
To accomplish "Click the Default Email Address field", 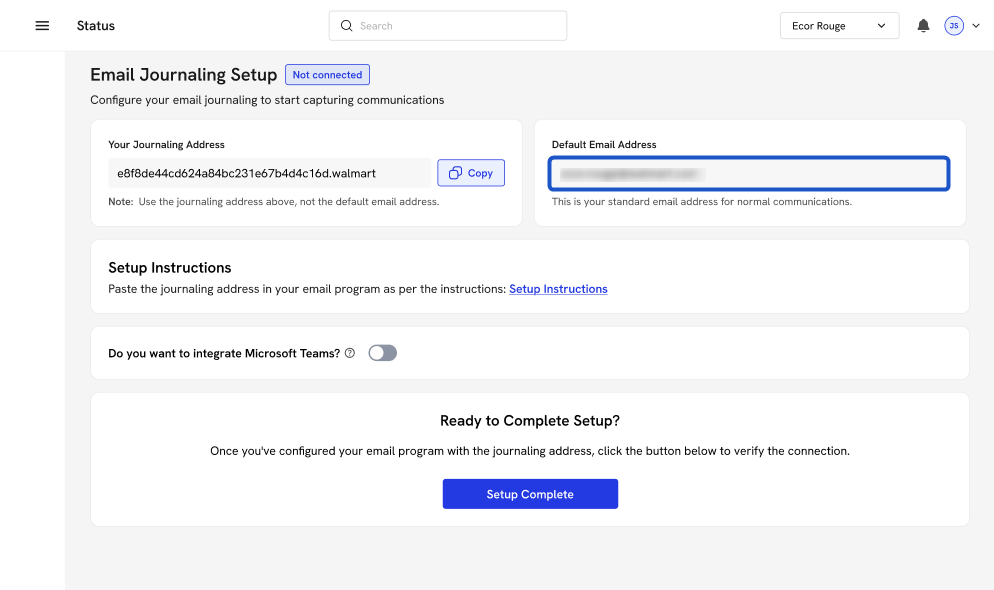I will [x=748, y=174].
